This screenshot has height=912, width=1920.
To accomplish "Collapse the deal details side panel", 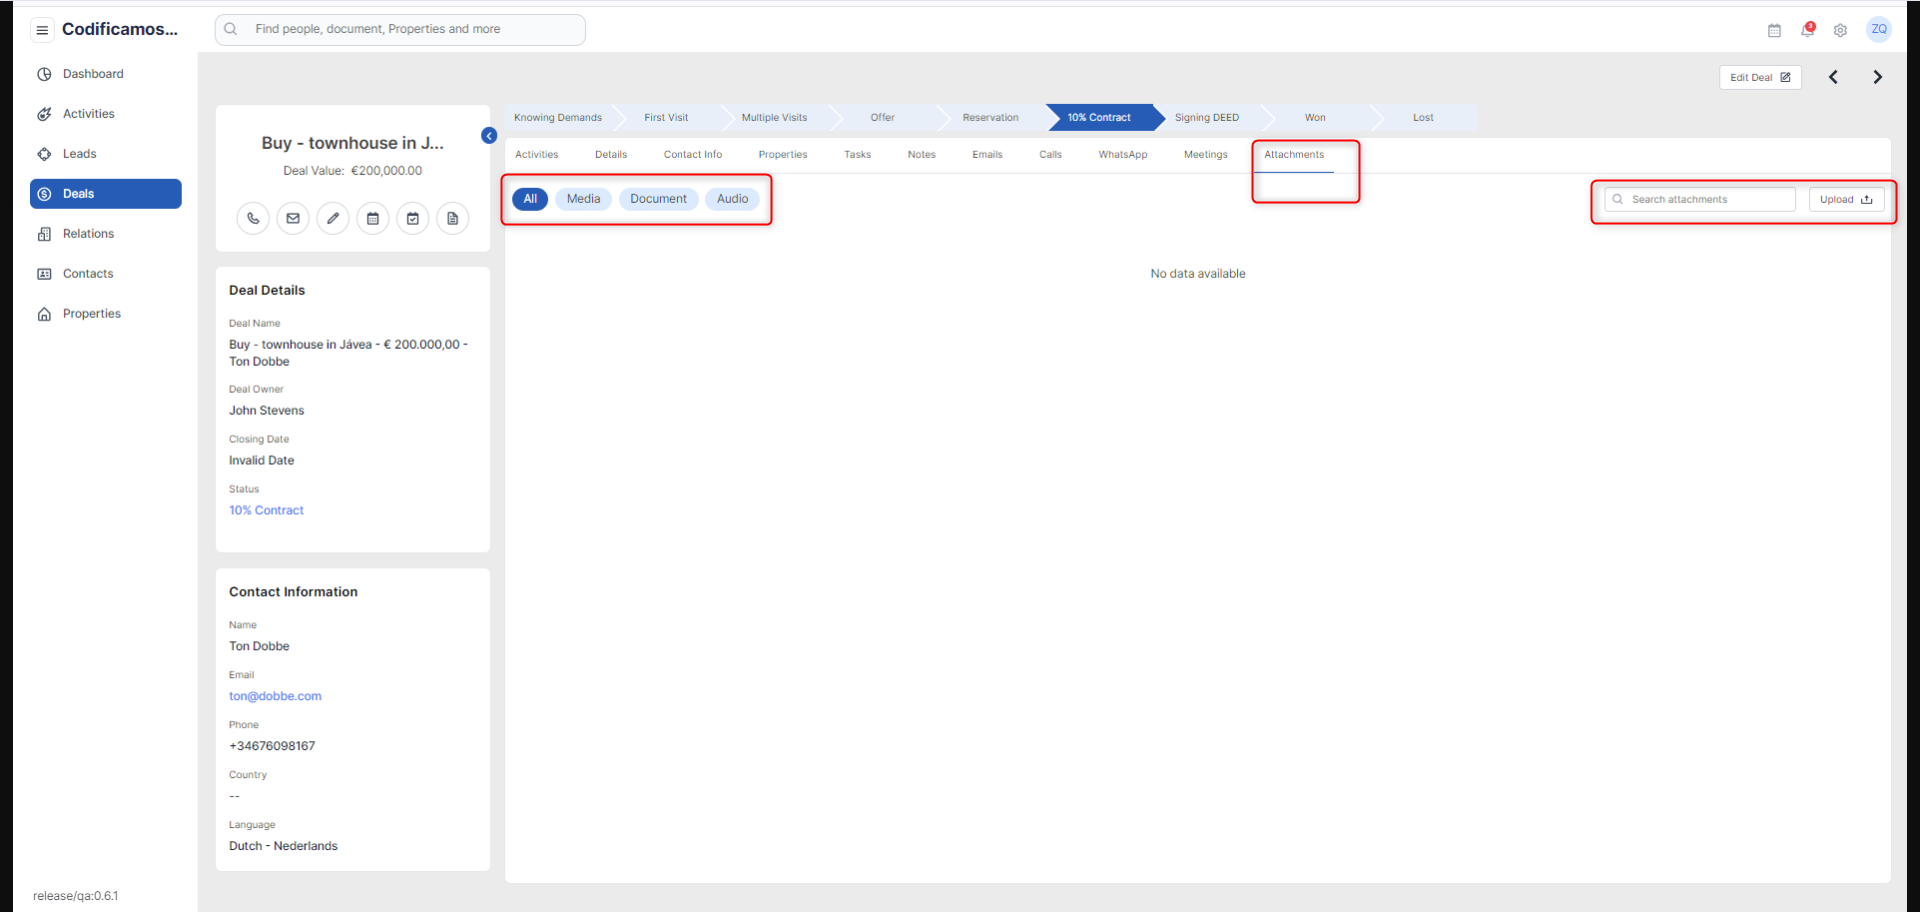I will click(489, 136).
